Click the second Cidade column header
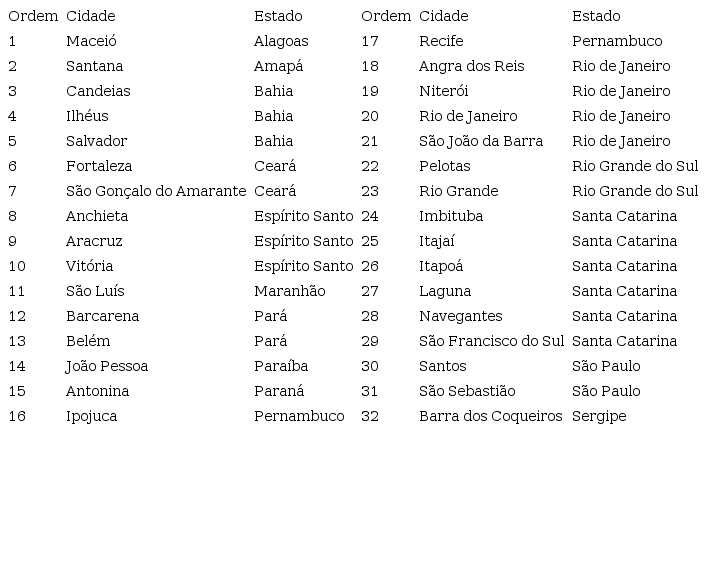Image resolution: width=706 pixels, height=569 pixels. click(x=444, y=16)
